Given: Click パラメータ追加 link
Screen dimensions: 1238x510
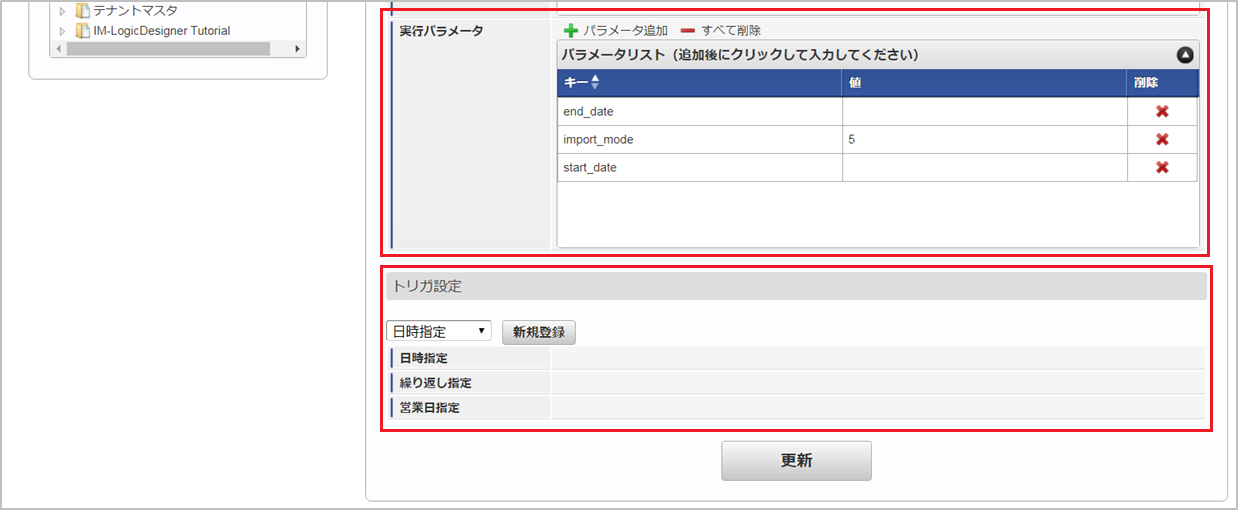Looking at the screenshot, I should [x=626, y=31].
